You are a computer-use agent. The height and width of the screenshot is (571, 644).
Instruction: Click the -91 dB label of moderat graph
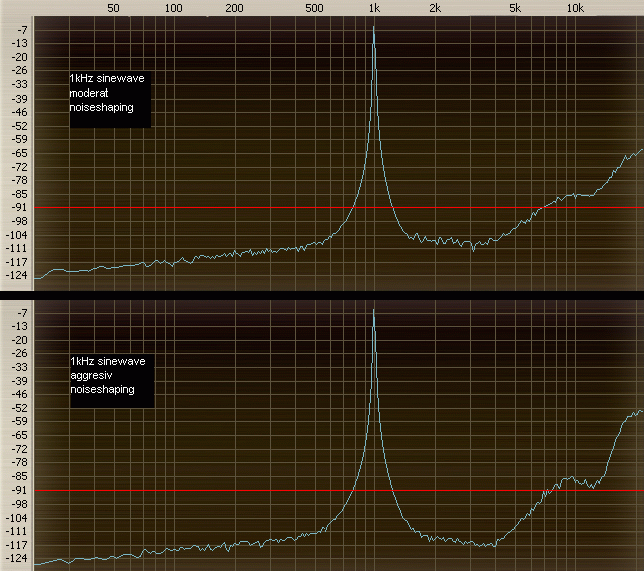19,207
